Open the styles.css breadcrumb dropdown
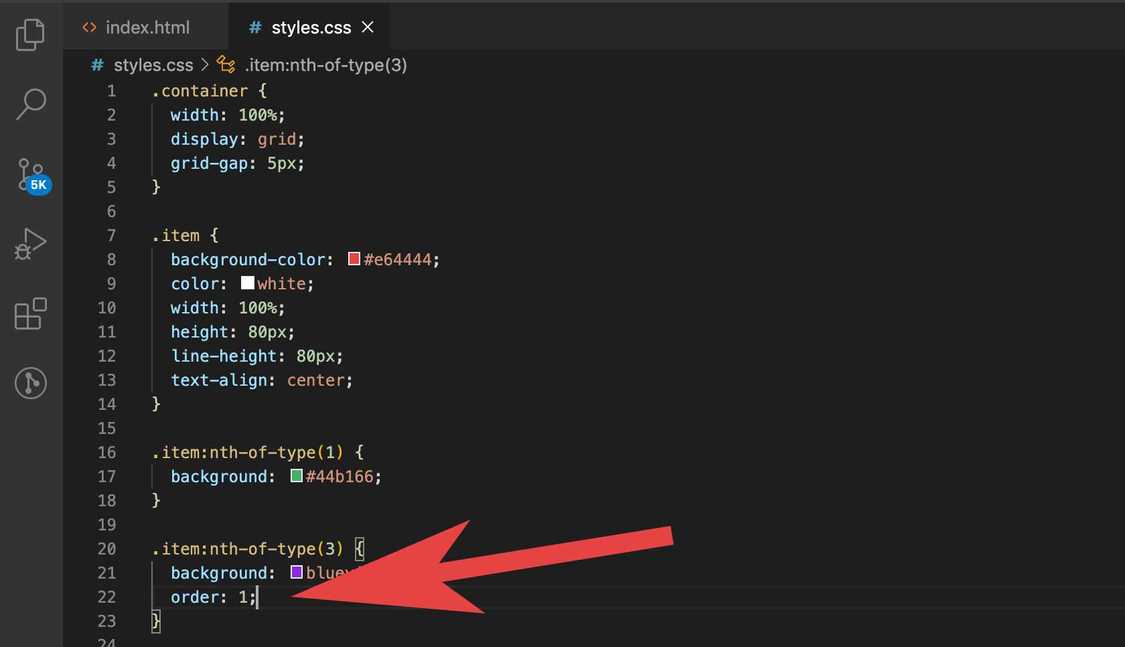The height and width of the screenshot is (647, 1125). [x=153, y=64]
